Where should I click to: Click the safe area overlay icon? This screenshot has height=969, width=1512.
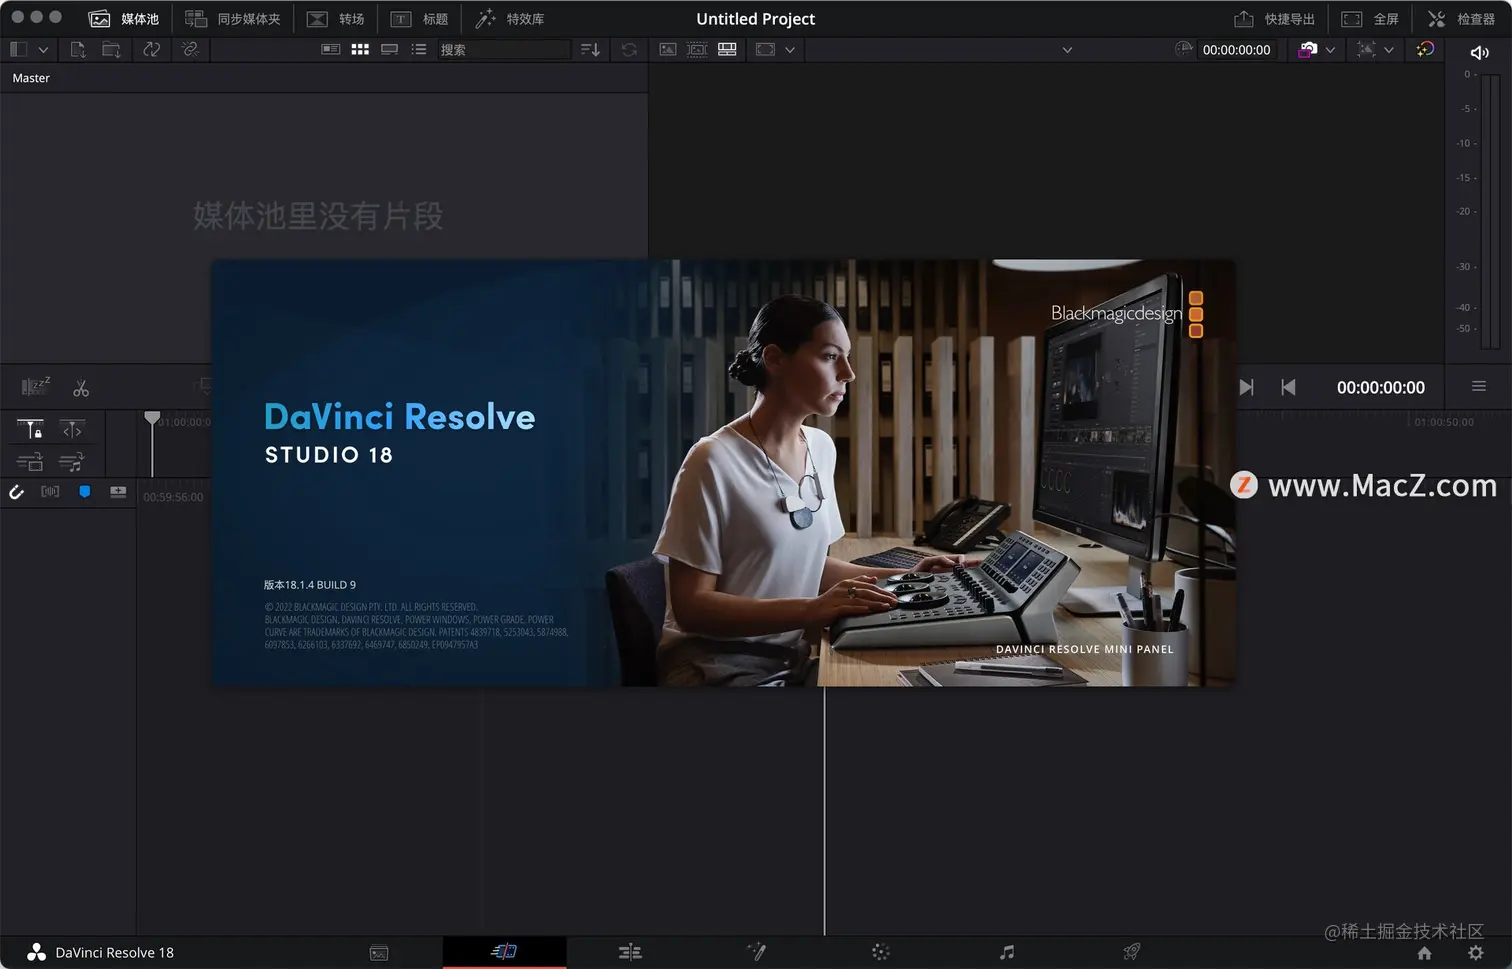click(765, 49)
